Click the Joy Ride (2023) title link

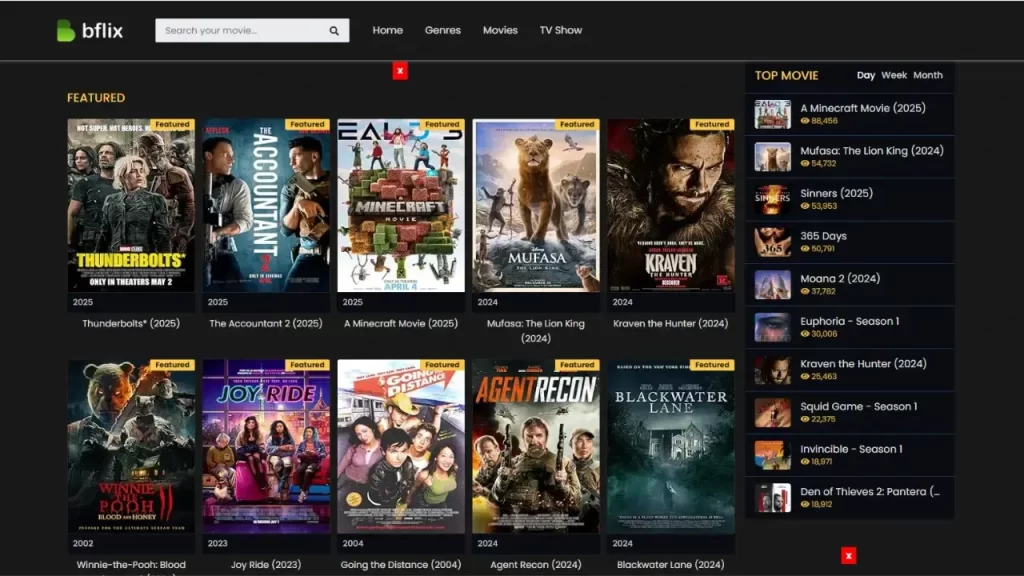(x=266, y=564)
